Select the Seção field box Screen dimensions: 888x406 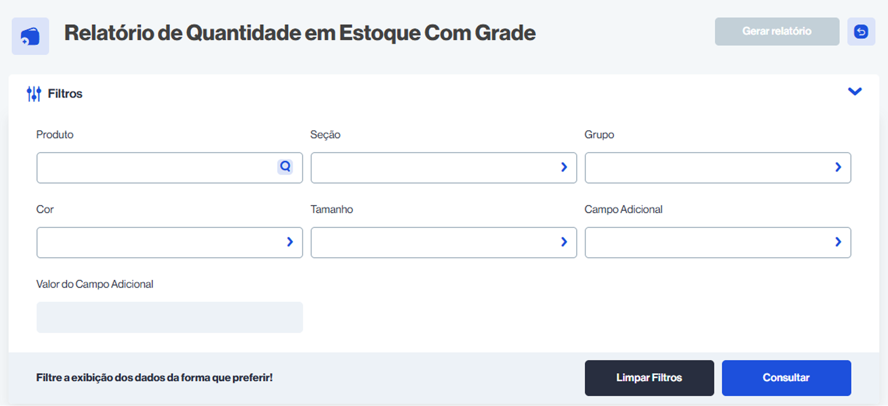[432, 168]
